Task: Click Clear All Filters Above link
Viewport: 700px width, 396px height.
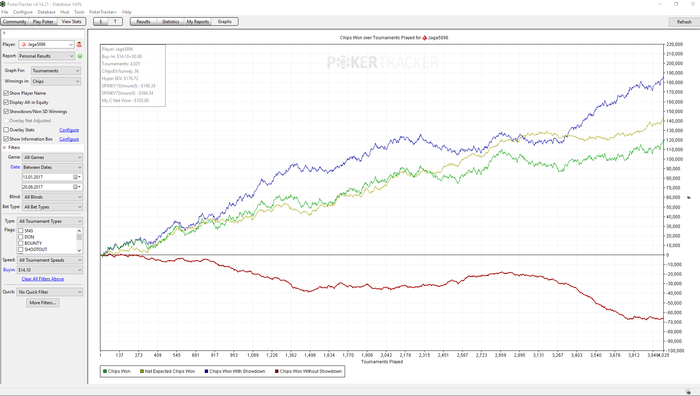Action: coord(43,279)
